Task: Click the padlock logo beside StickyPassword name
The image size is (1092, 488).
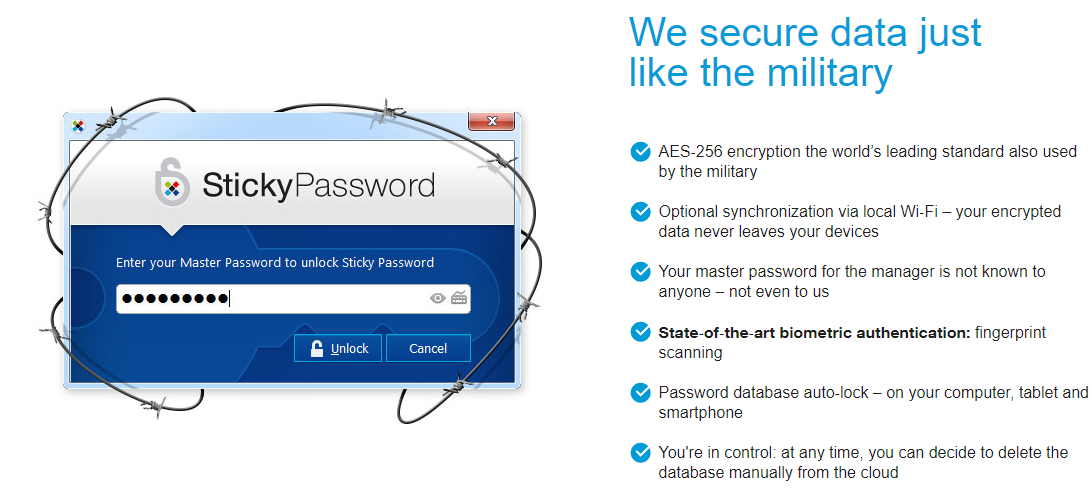Action: pyautogui.click(x=172, y=182)
